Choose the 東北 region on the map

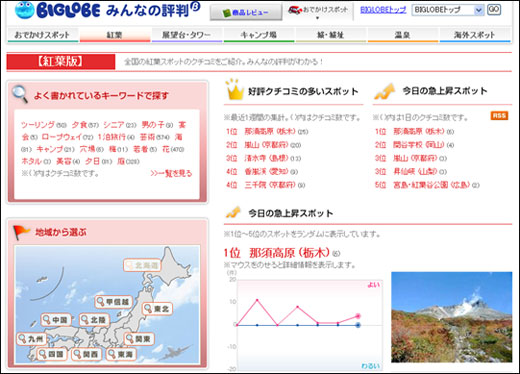157,309
